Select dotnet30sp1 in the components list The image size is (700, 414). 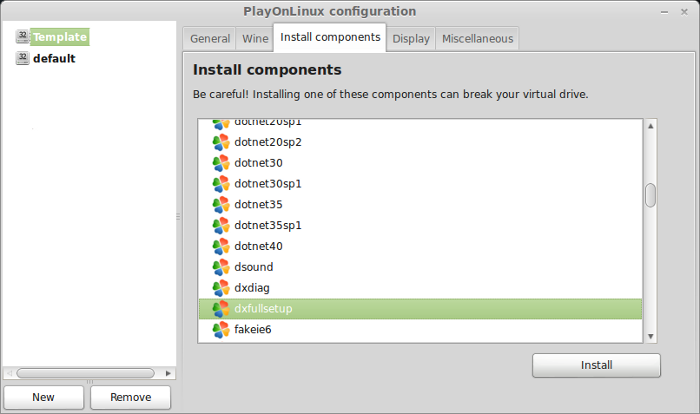click(x=420, y=184)
